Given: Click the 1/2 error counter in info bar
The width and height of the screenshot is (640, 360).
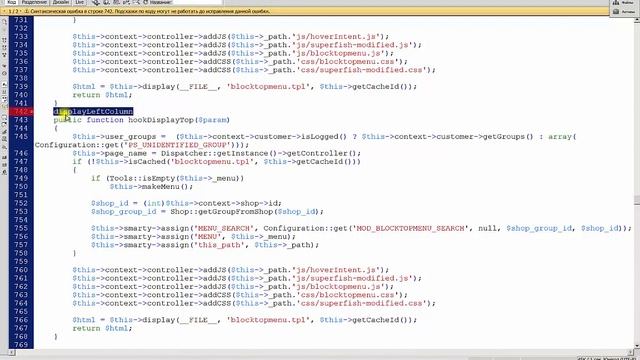Looking at the screenshot, I should point(13,11).
